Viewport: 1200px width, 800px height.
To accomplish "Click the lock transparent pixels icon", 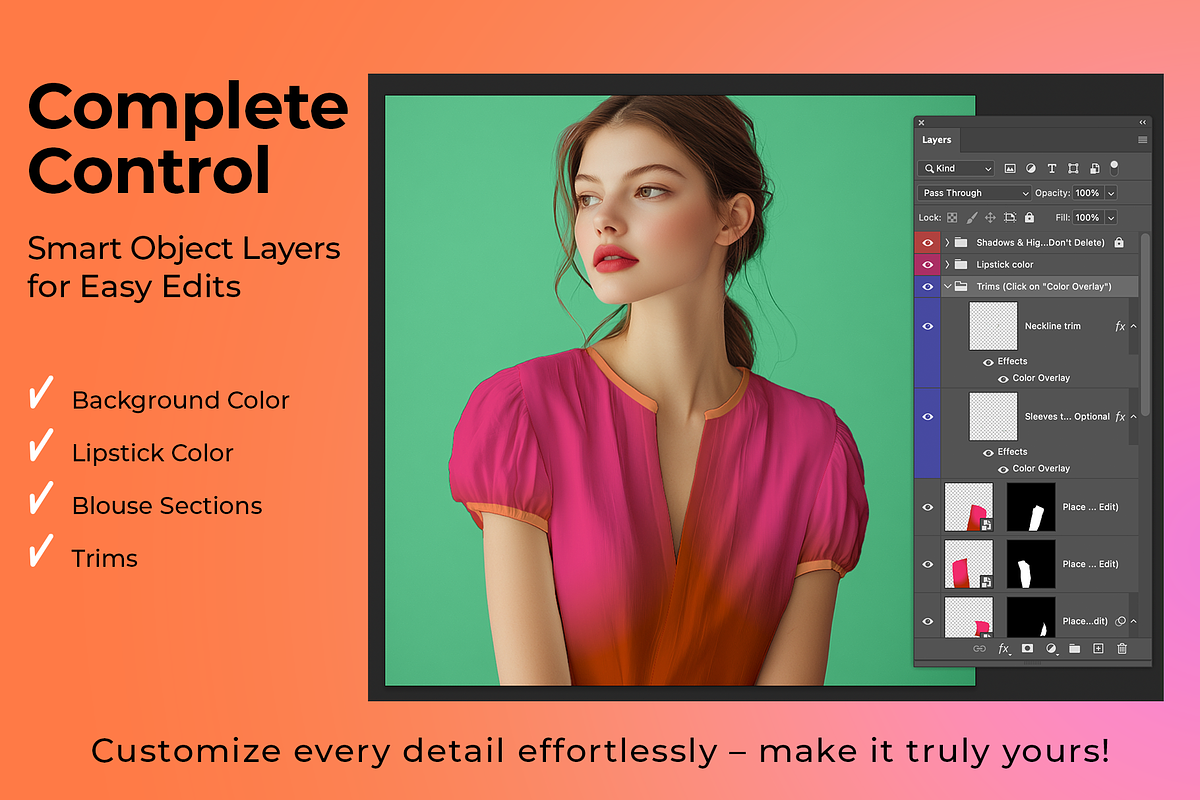I will coord(952,217).
